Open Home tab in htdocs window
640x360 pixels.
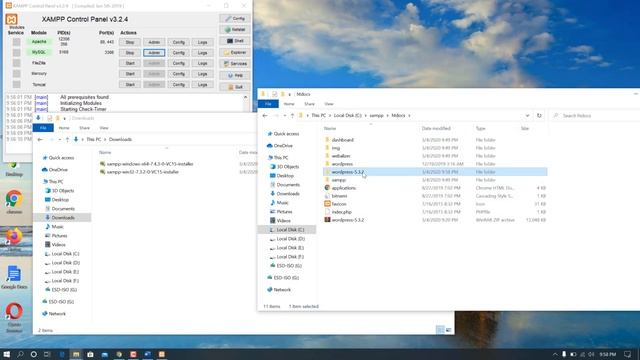click(289, 104)
